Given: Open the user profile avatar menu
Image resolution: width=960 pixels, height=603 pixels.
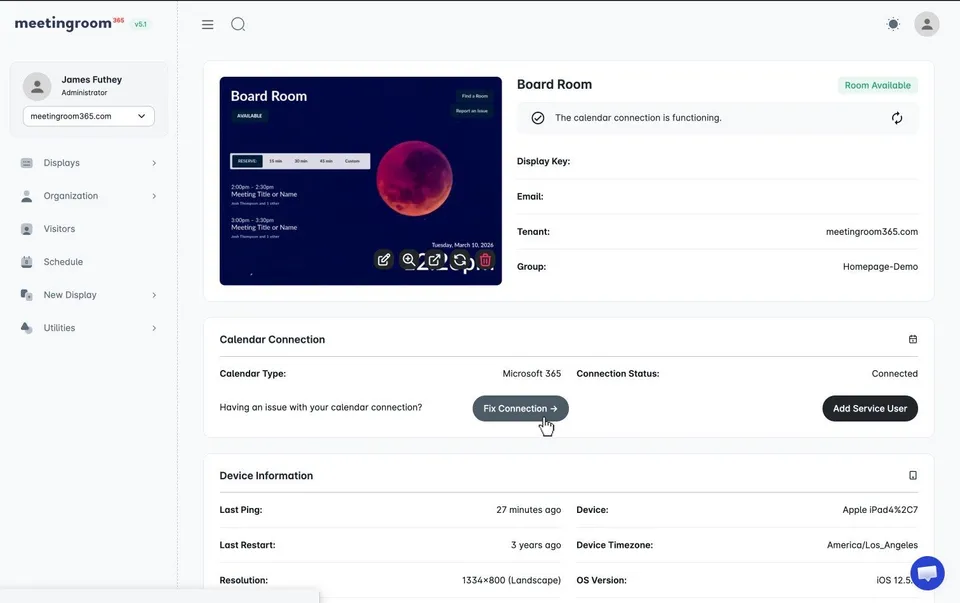Looking at the screenshot, I should tap(927, 24).
